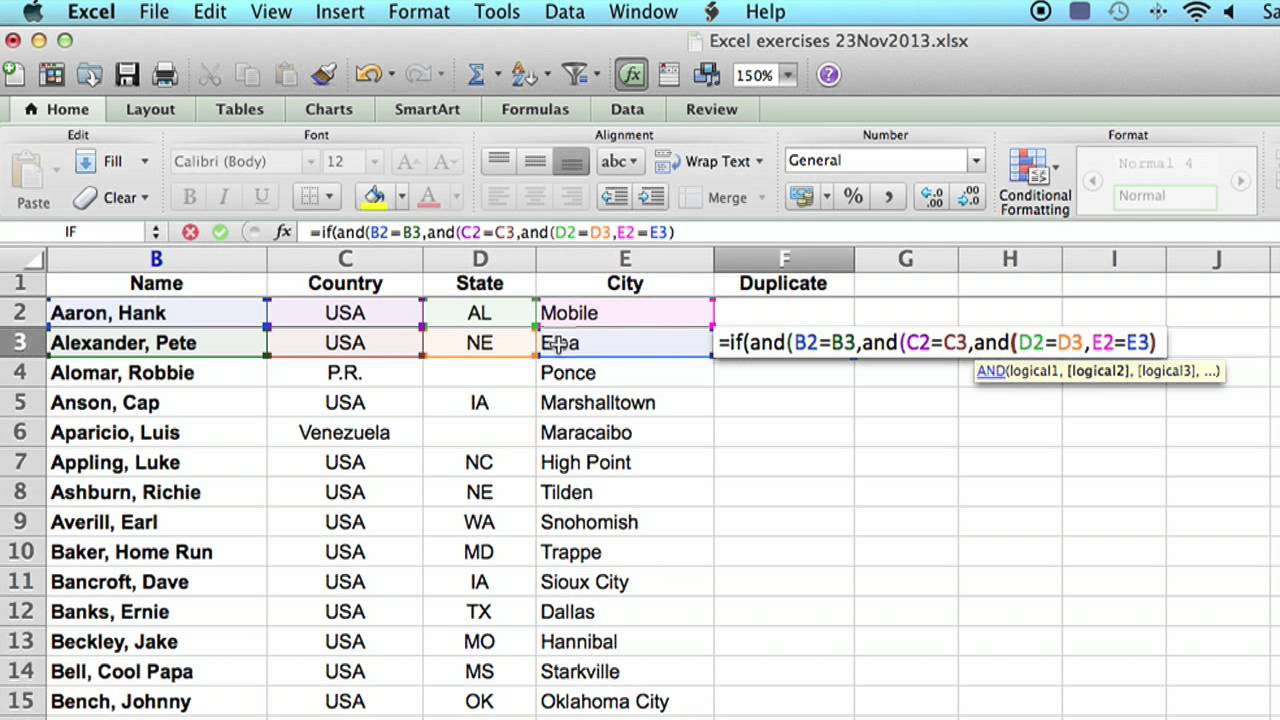Toggle align top vertical alignment
This screenshot has height=720, width=1280.
click(x=499, y=161)
